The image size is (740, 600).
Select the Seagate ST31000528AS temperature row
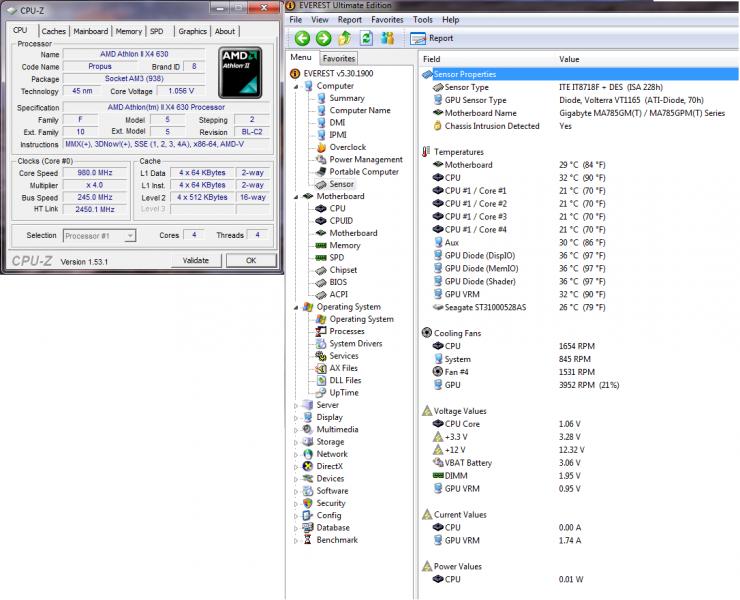click(x=580, y=307)
